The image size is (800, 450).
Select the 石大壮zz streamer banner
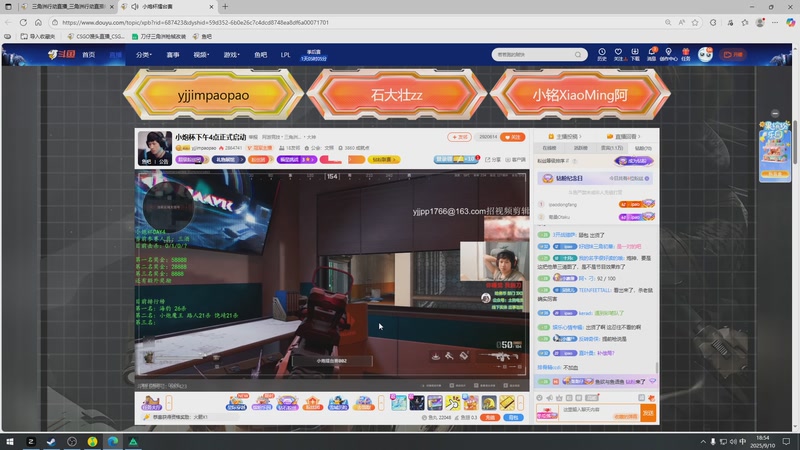[396, 95]
